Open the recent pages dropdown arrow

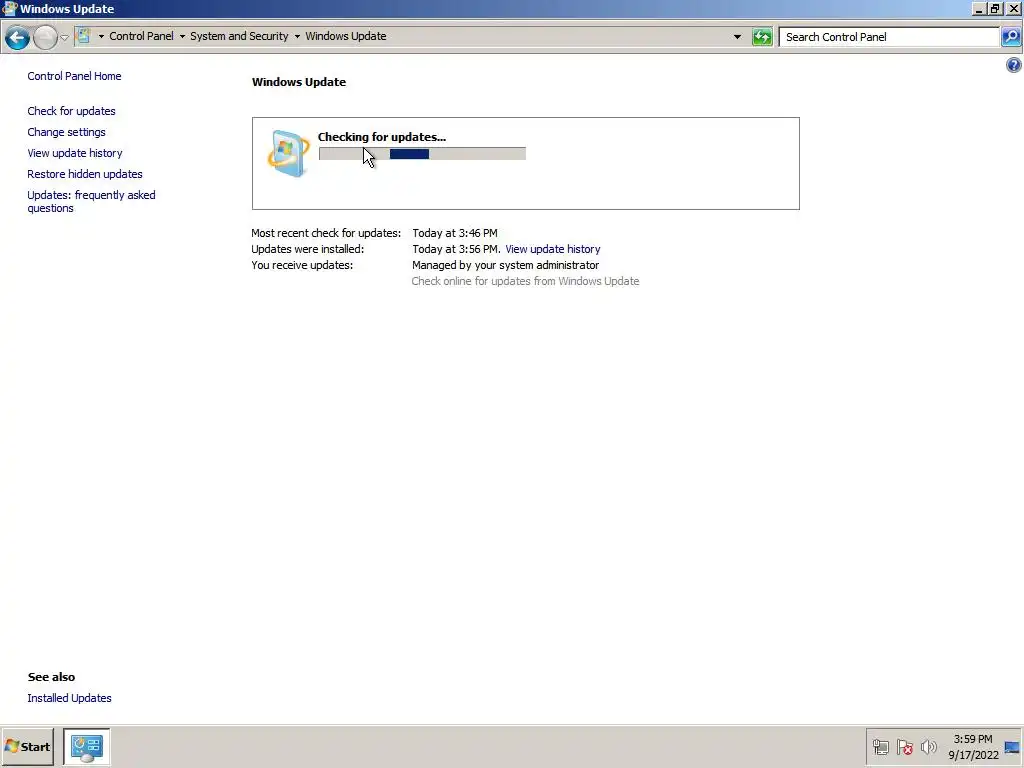(65, 37)
